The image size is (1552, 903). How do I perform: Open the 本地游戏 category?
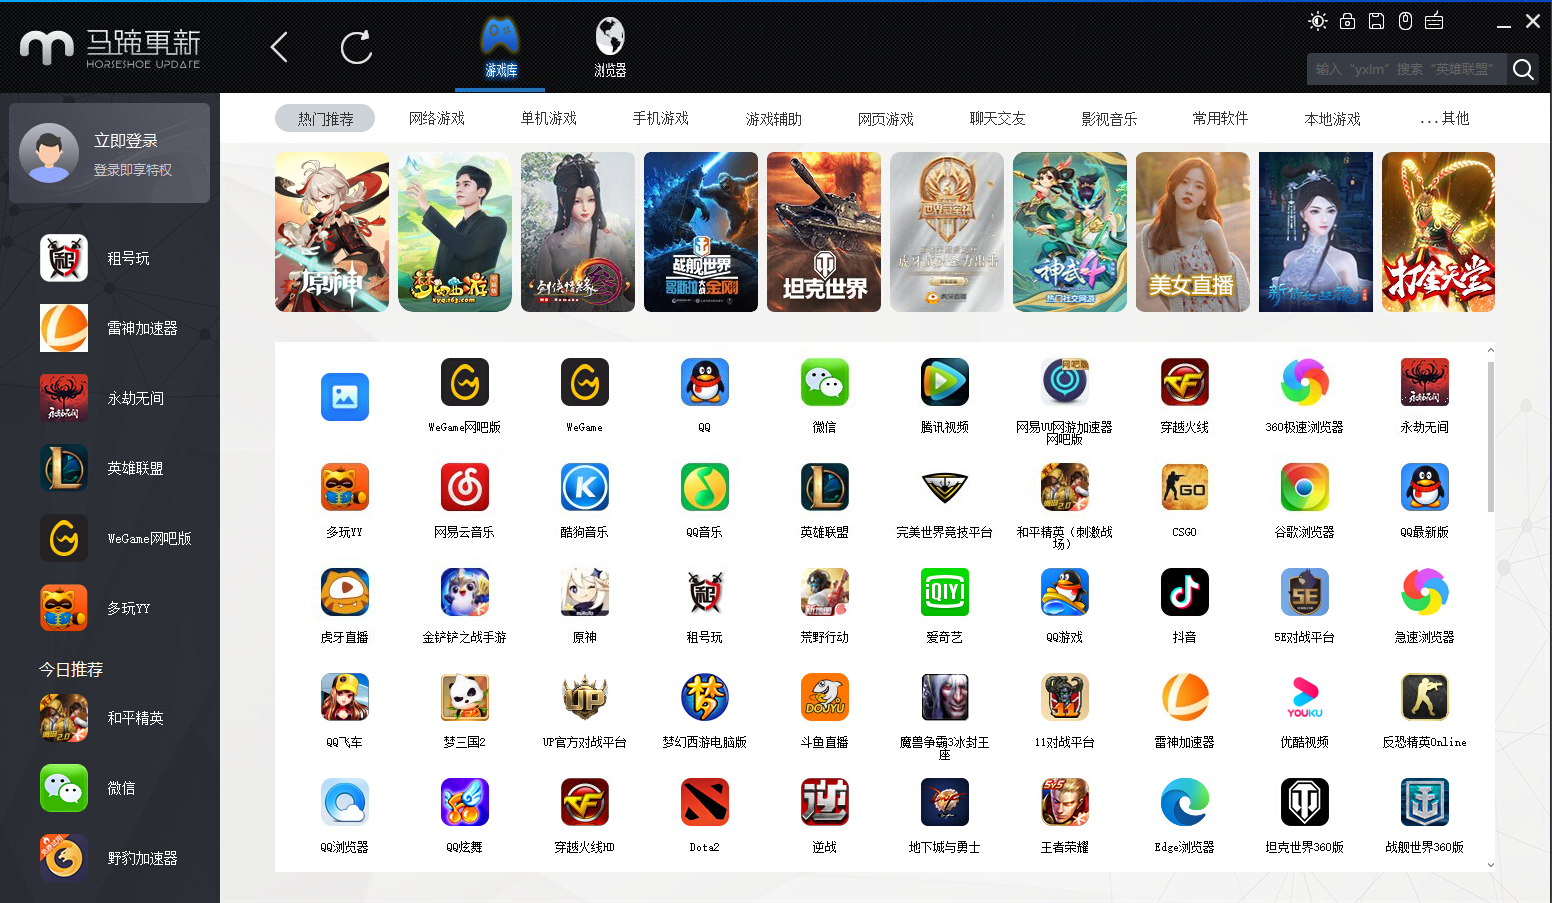tap(1333, 118)
